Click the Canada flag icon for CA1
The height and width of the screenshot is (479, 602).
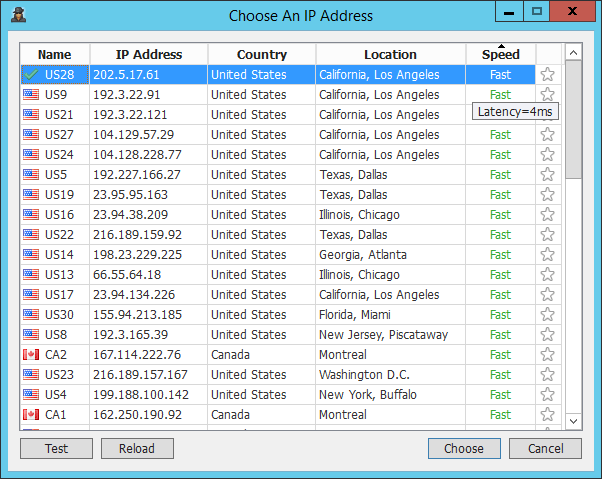tap(31, 414)
